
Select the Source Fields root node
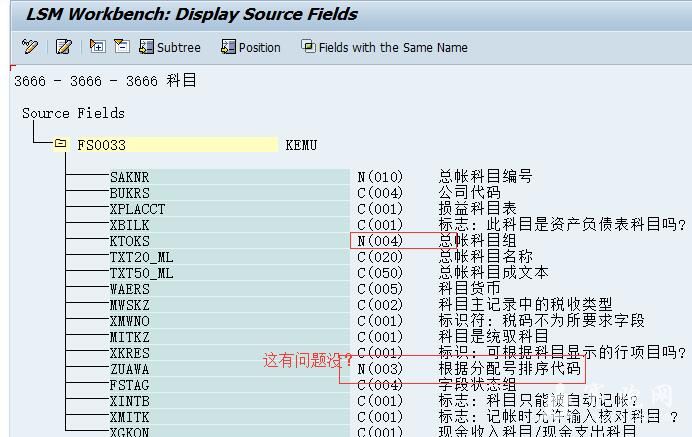pos(73,113)
